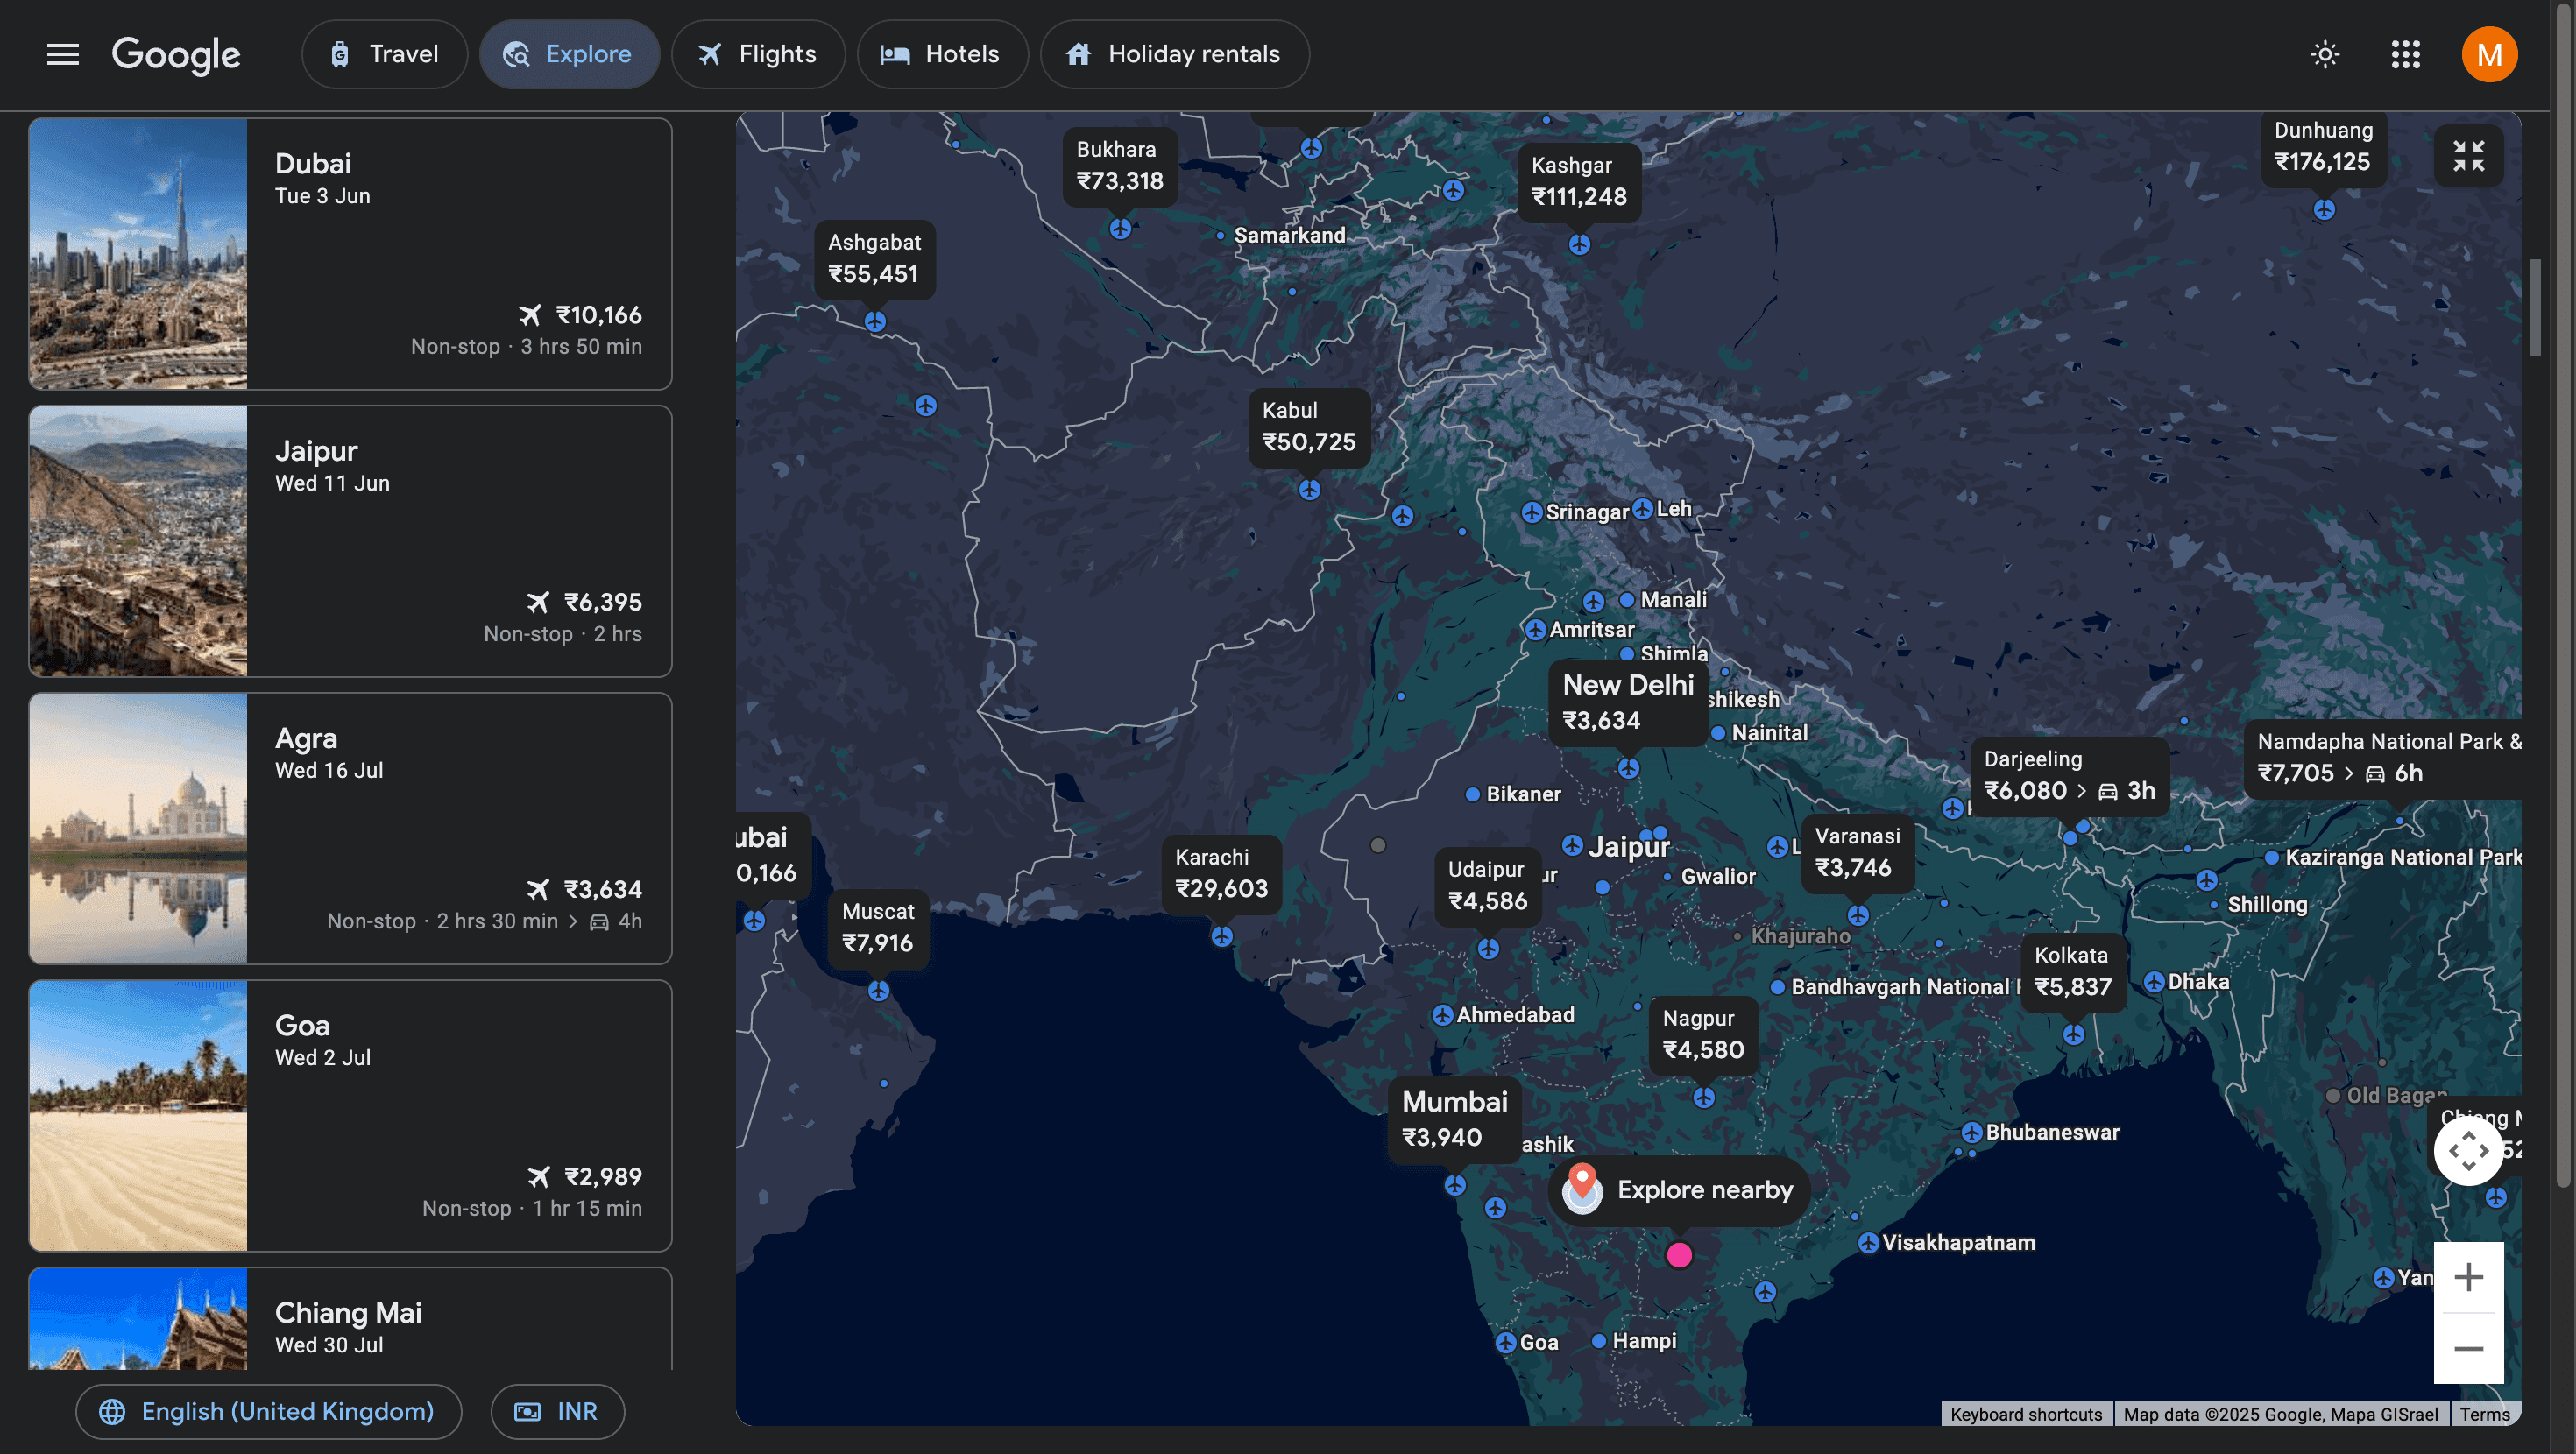Switch to the Hotels tab
2576x1454 pixels.
tap(941, 54)
